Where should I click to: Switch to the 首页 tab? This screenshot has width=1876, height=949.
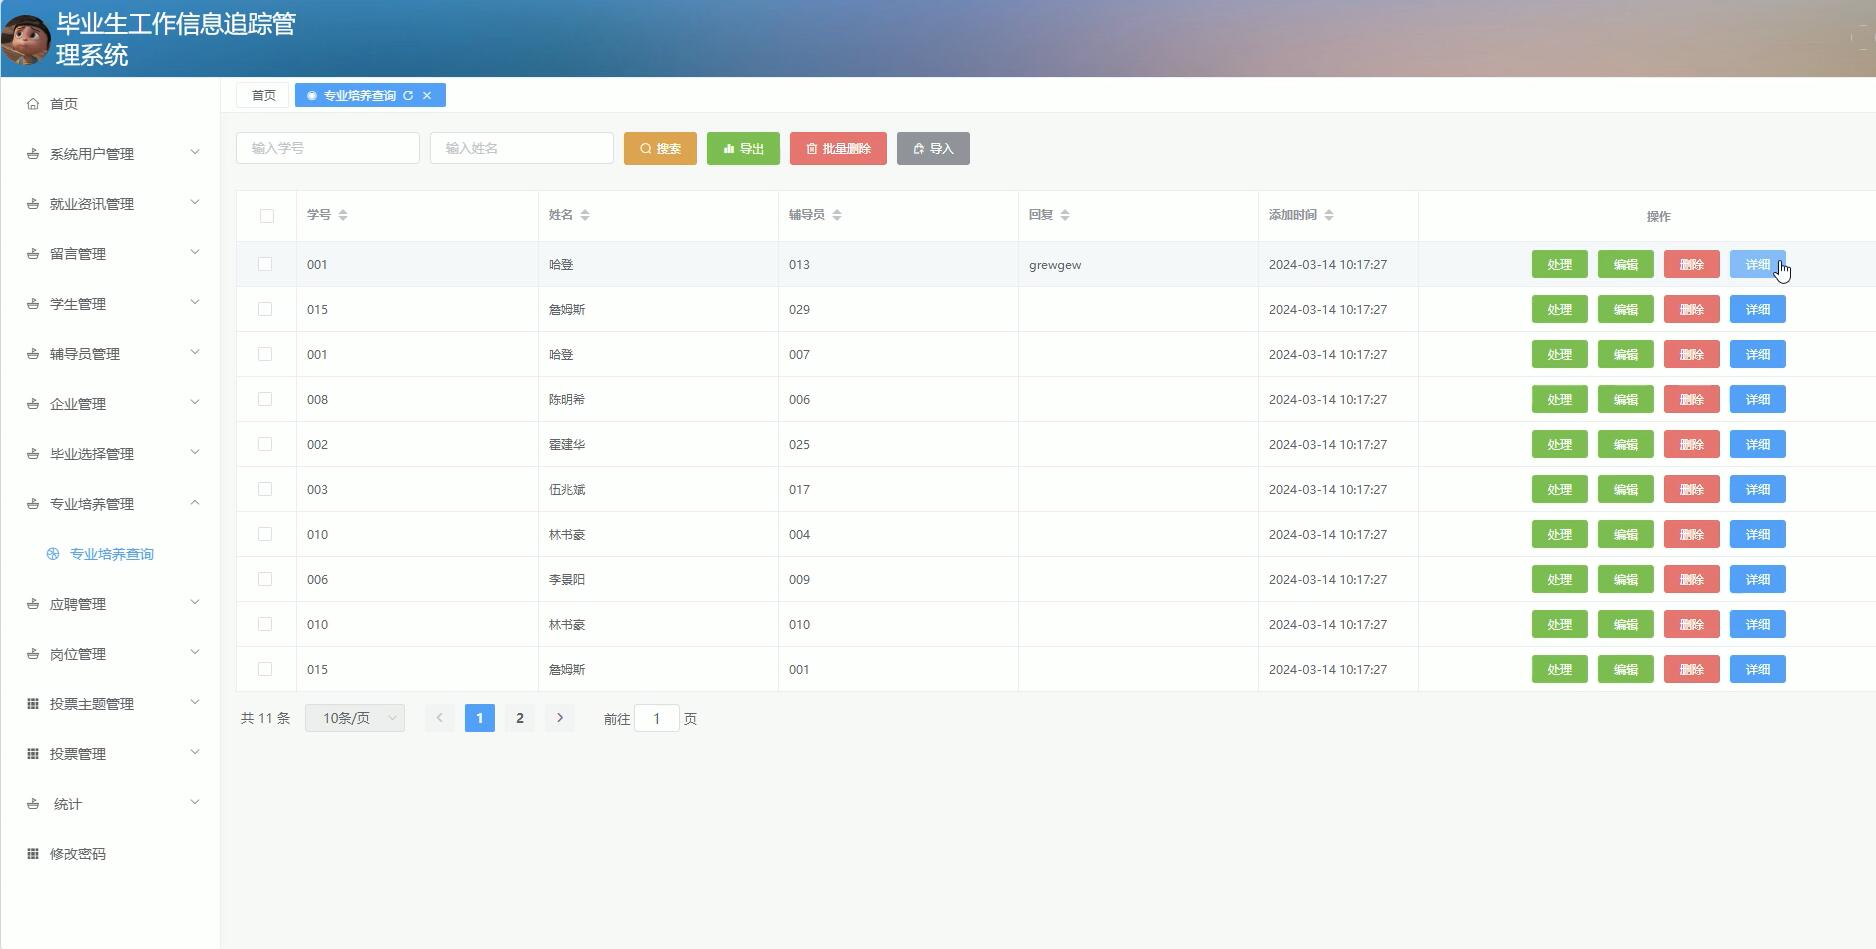(262, 95)
